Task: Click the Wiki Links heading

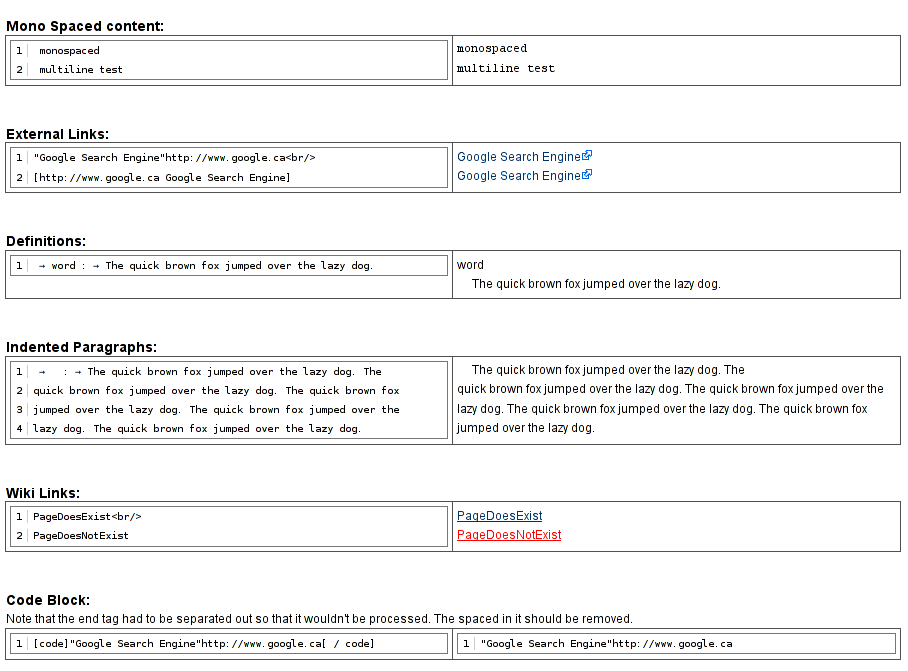Action: click(43, 493)
